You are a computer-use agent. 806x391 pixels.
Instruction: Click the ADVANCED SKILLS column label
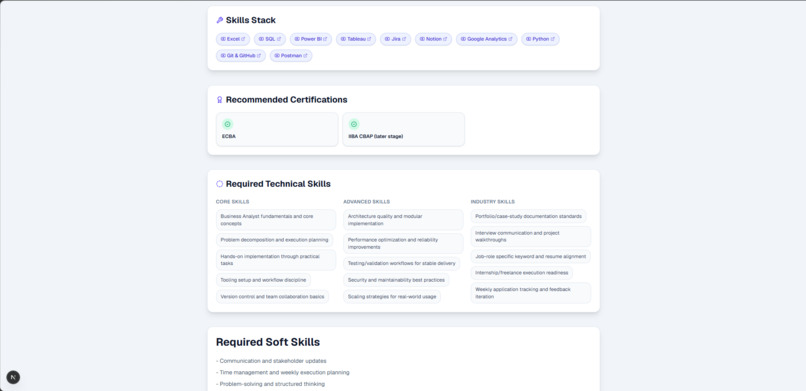coord(367,202)
